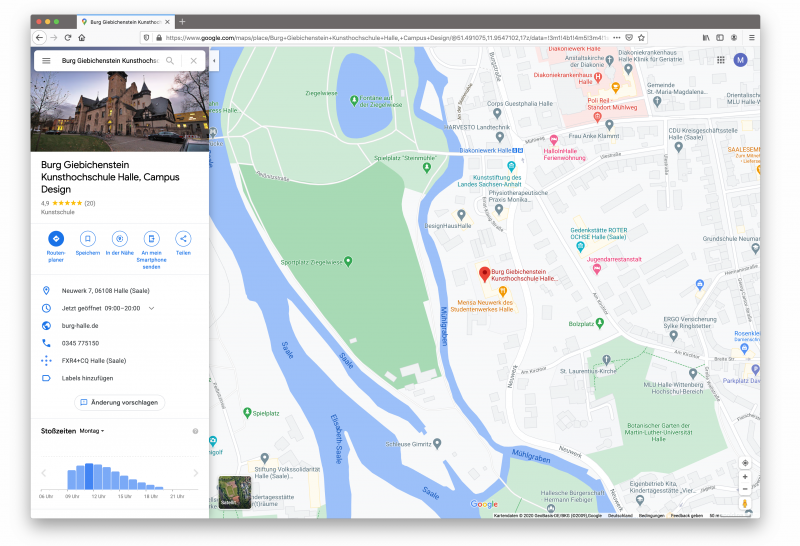The image size is (800, 546).
Task: Click the Labels hinzufügen entry
Action: click(87, 378)
